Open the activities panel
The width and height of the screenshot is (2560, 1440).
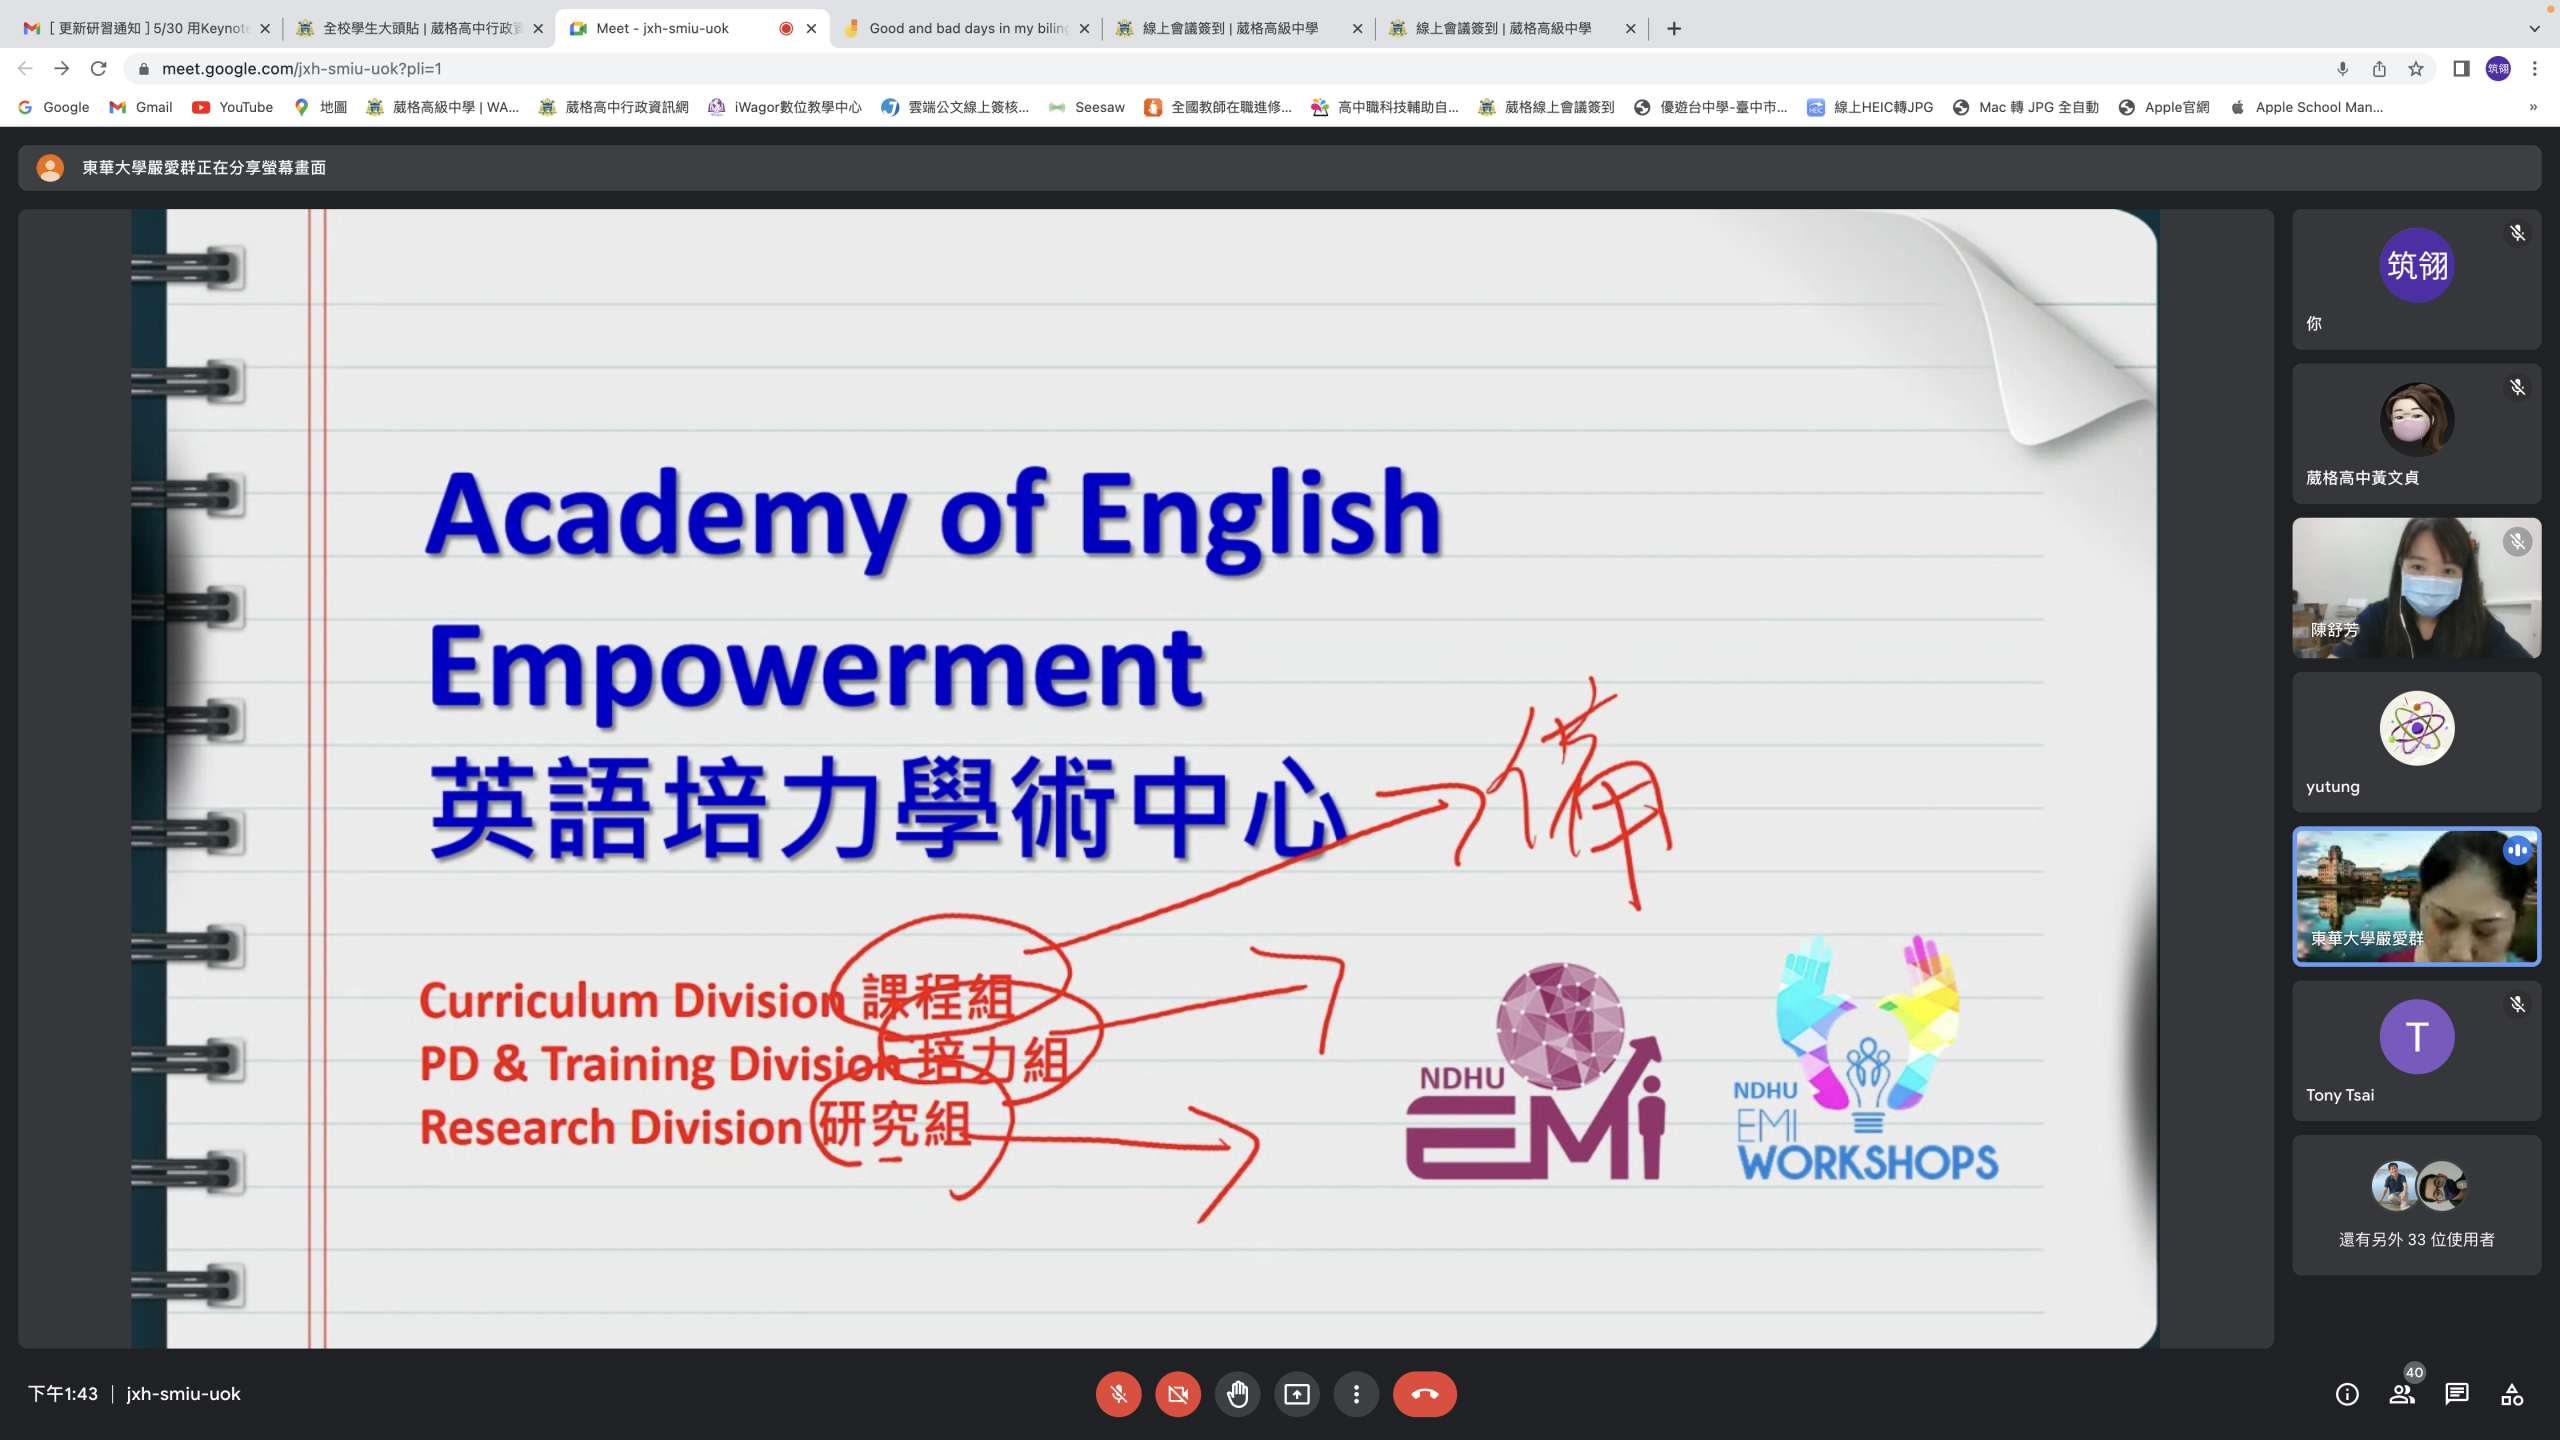(2512, 1394)
